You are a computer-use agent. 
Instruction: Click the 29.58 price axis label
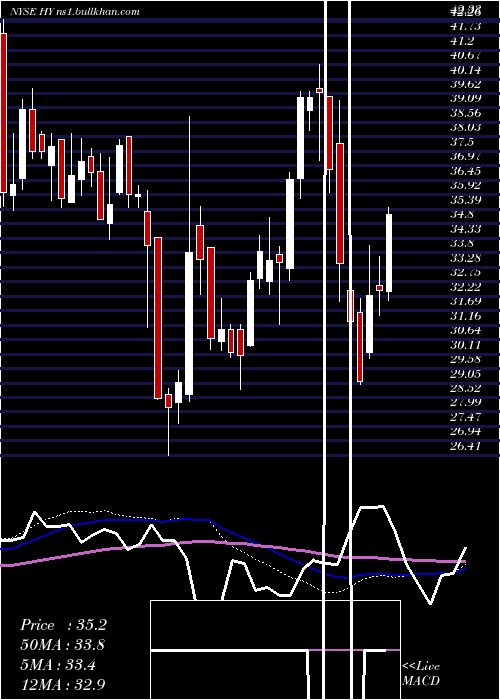tap(466, 358)
